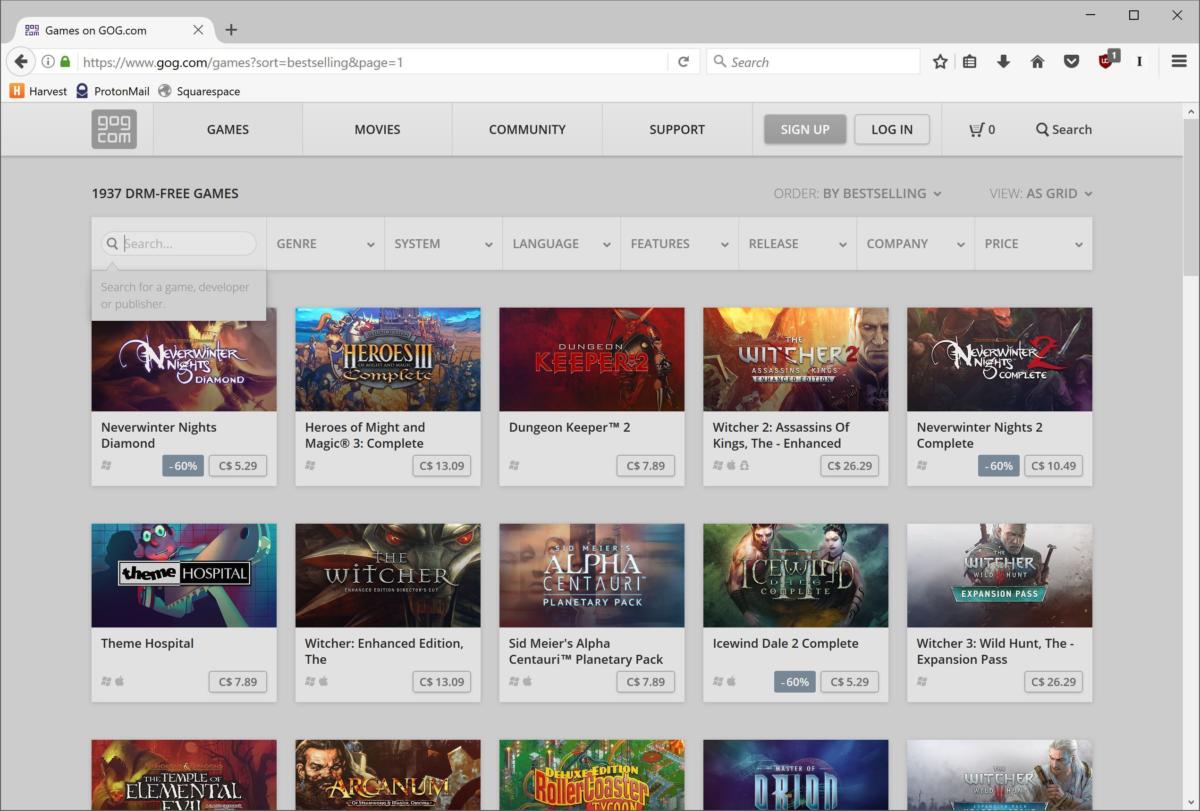Close the Games on GOG.com tab

[198, 30]
